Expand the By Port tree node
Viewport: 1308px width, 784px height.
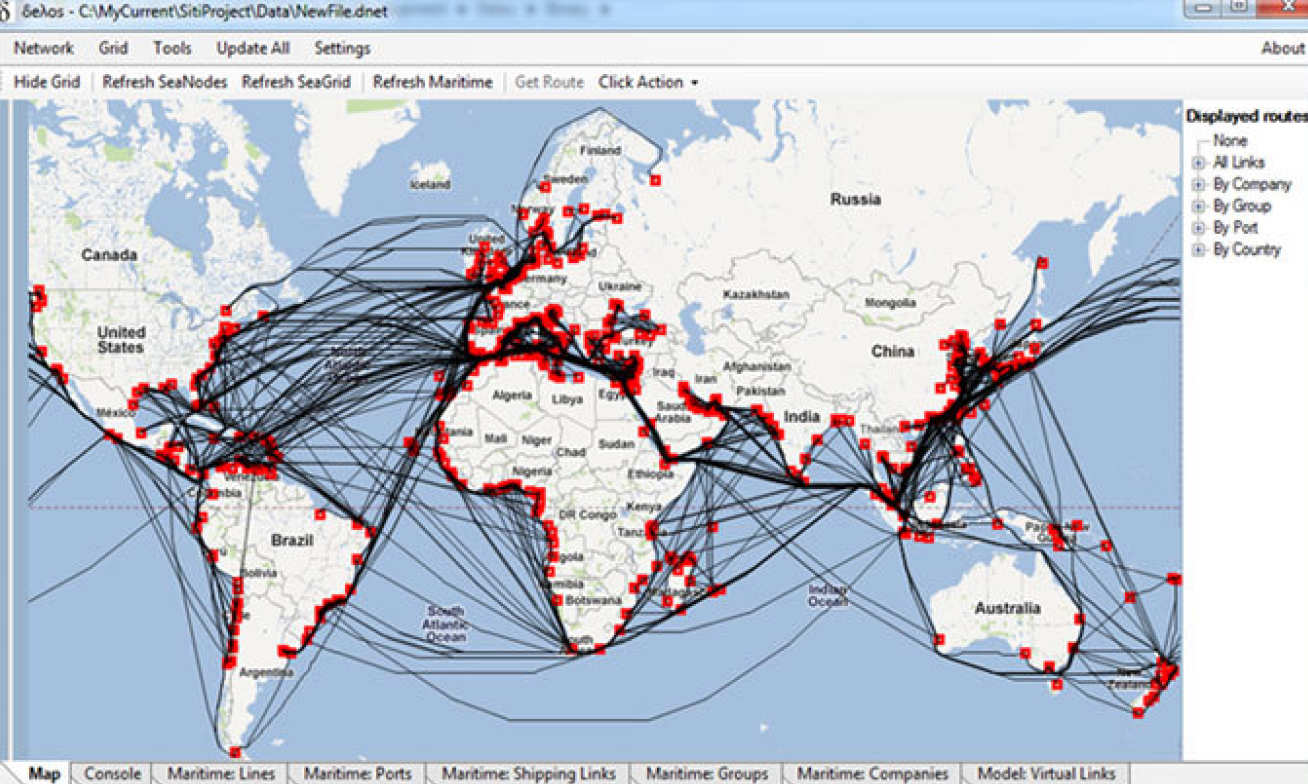click(1198, 229)
